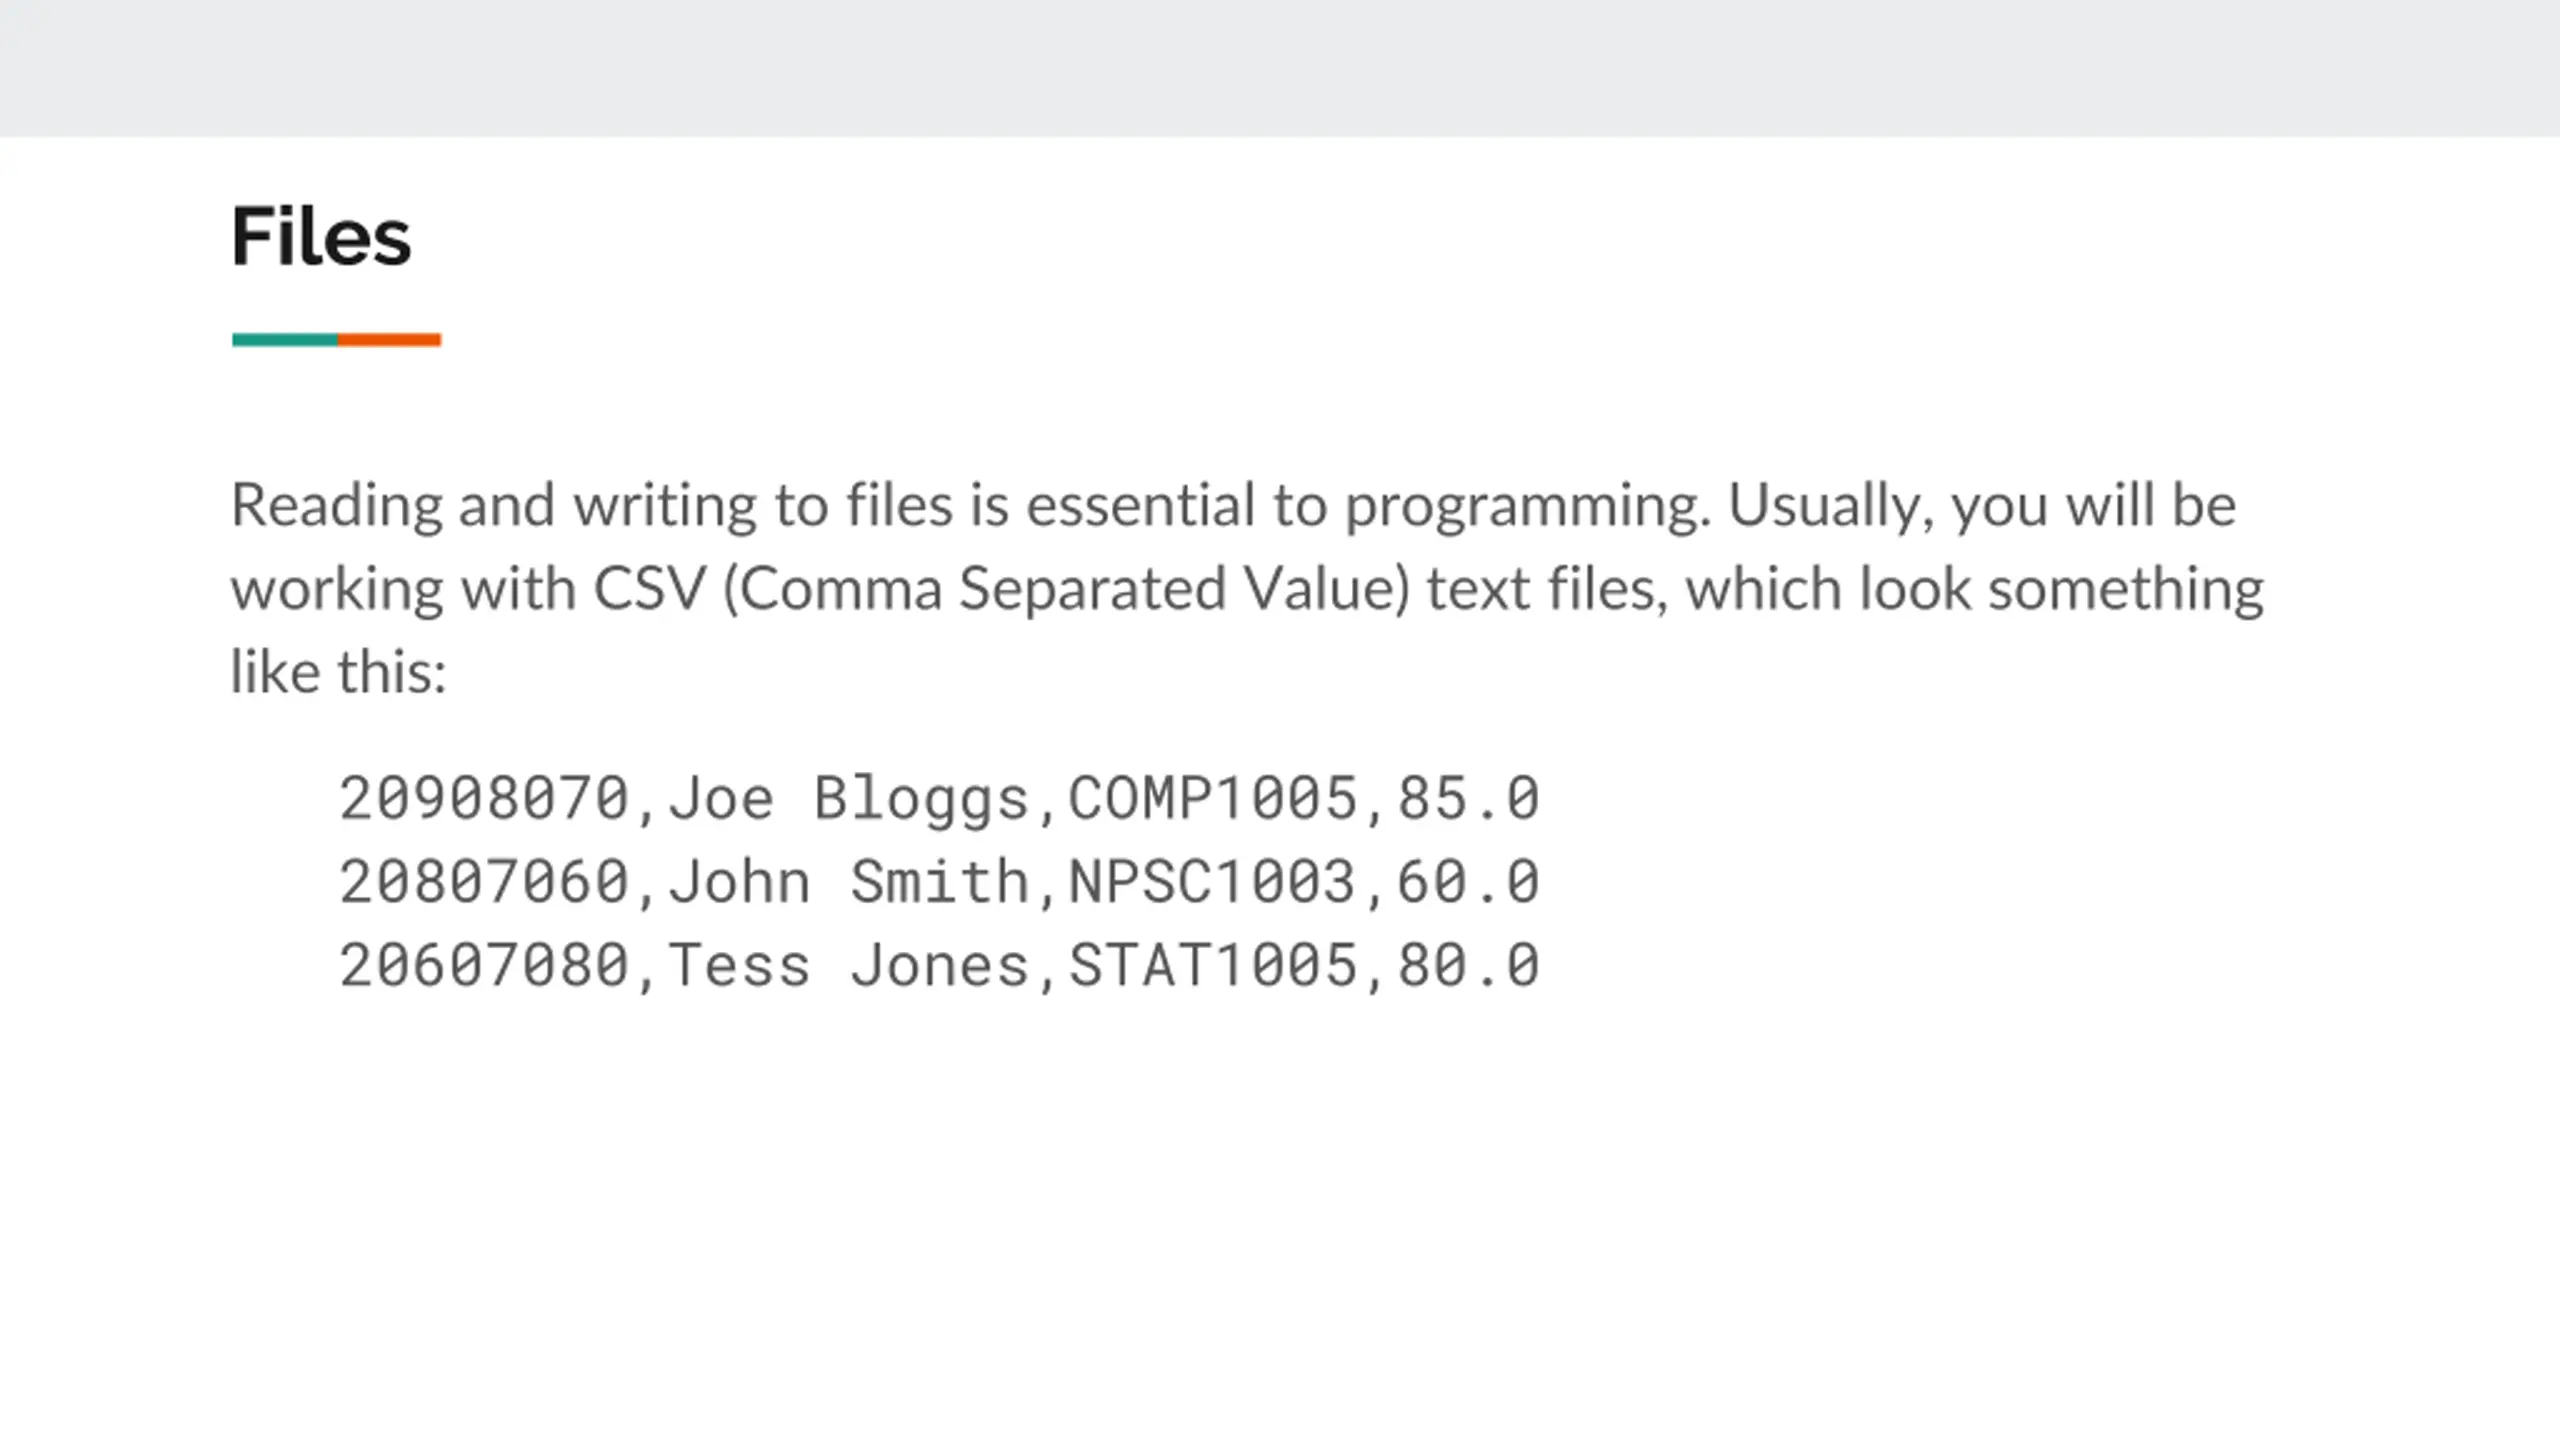
Task: Click the grey header band
Action: point(1280,68)
